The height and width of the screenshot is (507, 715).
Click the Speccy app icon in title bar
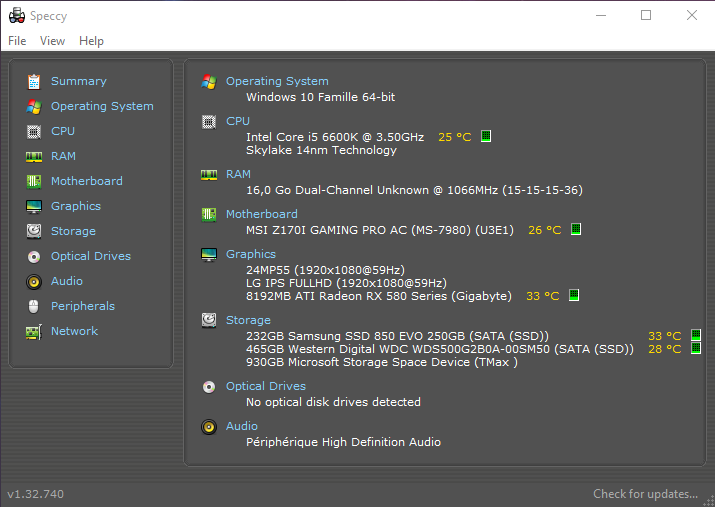[x=17, y=16]
